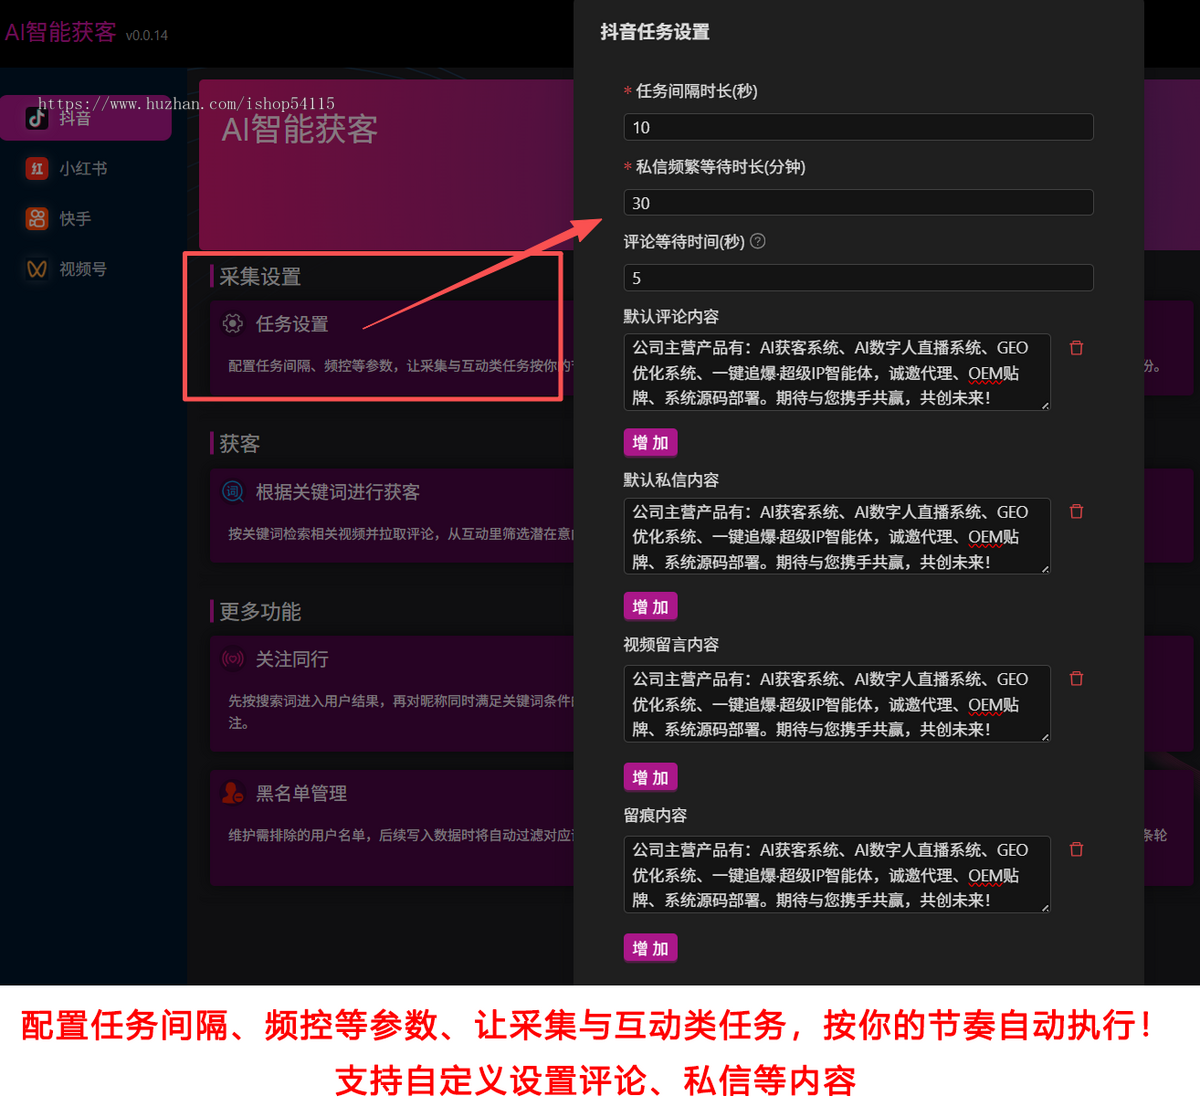The image size is (1200, 1117).
Task: Click the AI智能获客 app title in header
Action: click(61, 32)
